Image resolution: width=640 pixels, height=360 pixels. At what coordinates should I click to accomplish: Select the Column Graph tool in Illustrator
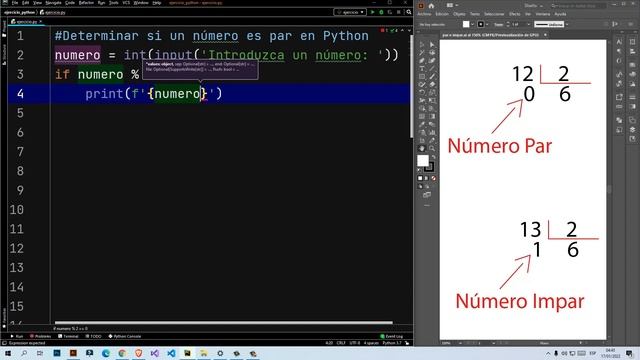[x=432, y=133]
